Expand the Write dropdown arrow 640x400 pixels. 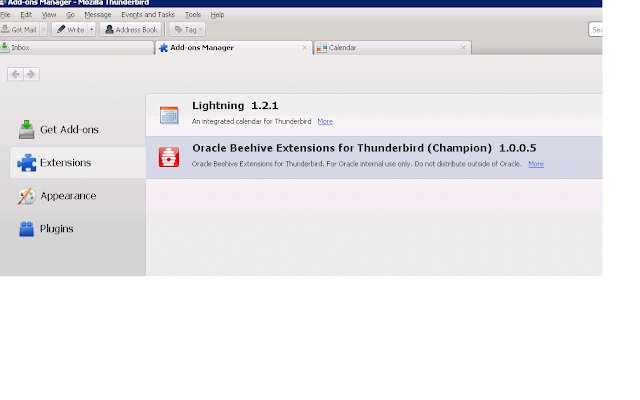point(91,29)
